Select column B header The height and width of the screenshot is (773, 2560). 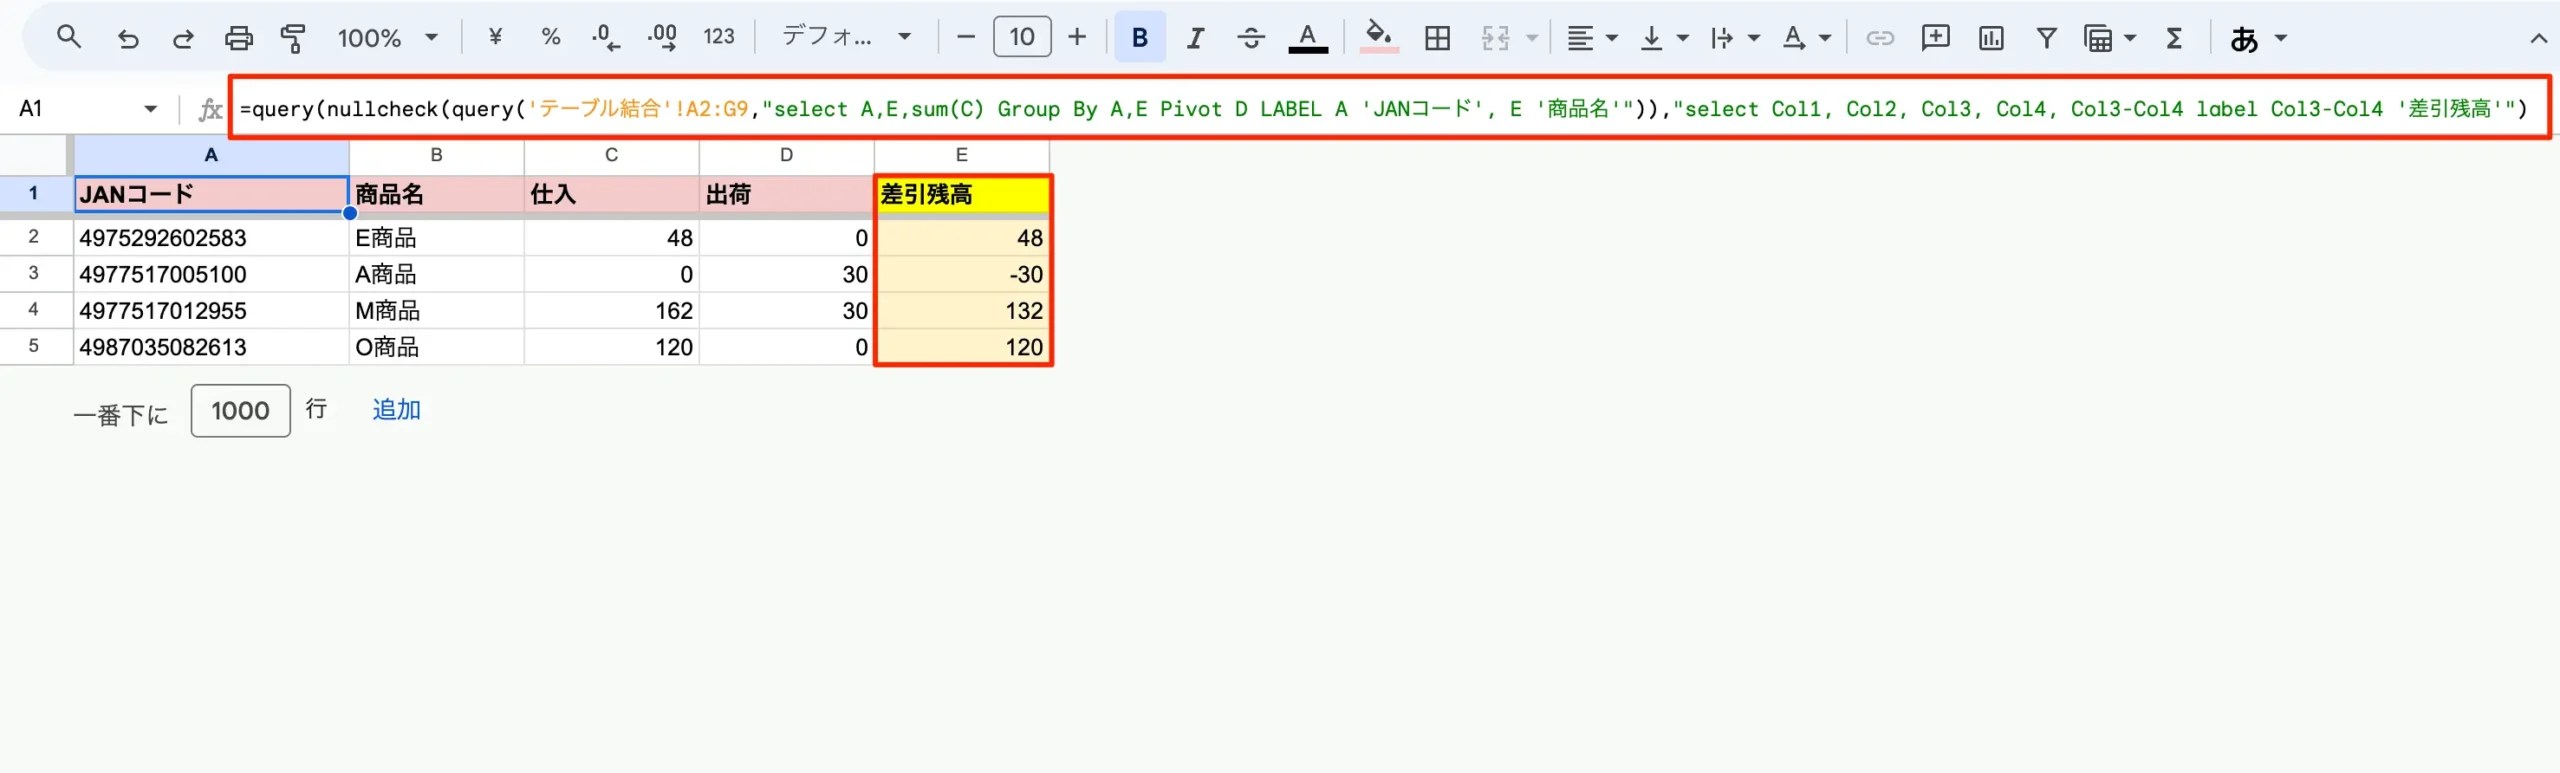click(x=436, y=155)
